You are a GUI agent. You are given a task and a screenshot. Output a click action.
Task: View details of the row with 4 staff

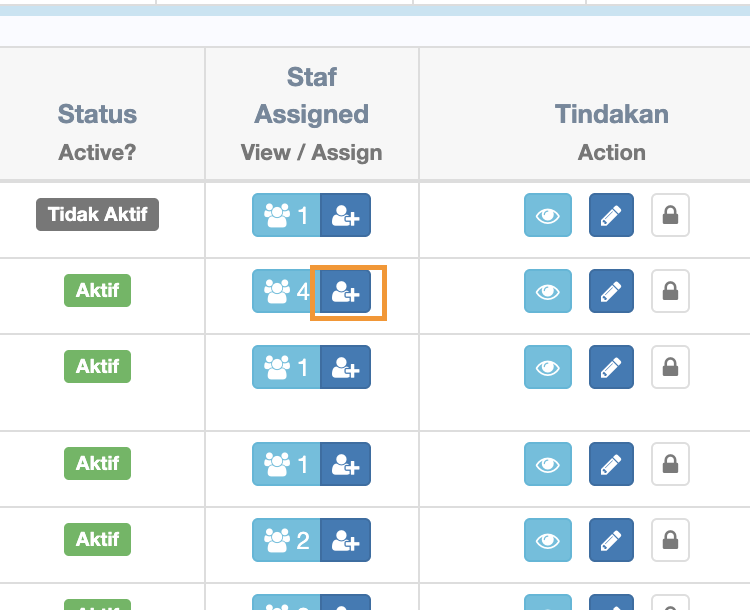548,292
